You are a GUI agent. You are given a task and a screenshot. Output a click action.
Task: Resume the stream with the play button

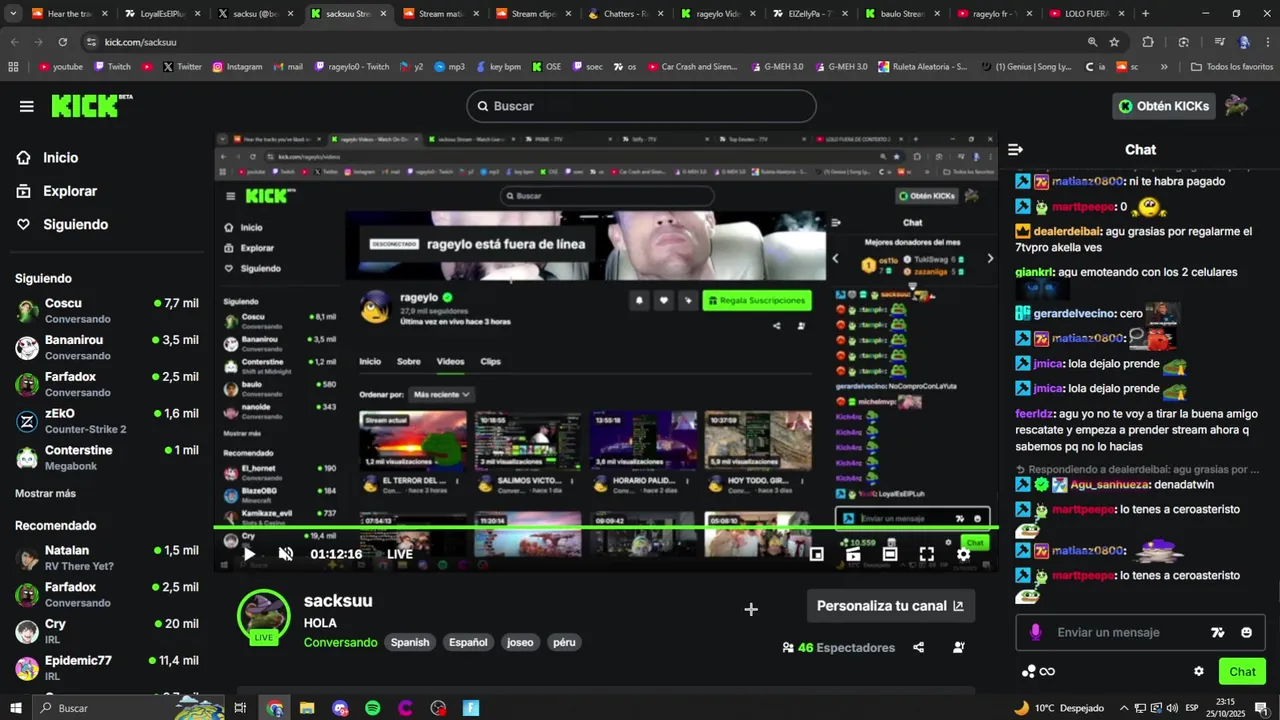pos(249,554)
